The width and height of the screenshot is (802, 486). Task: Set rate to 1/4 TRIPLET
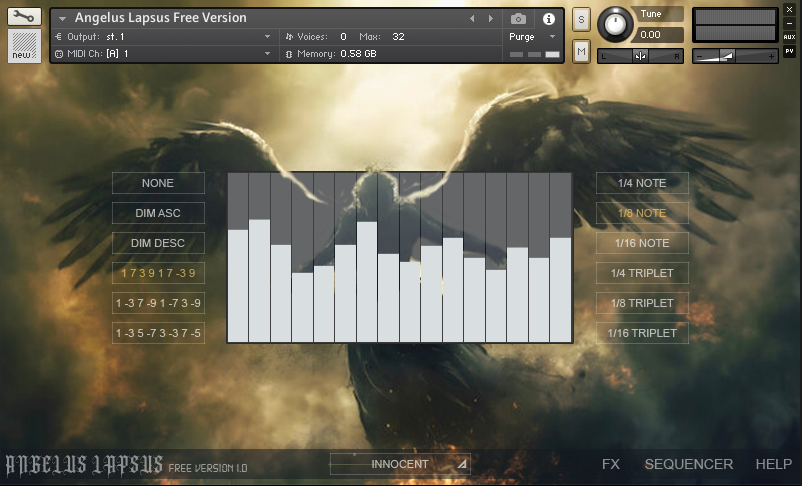point(642,273)
